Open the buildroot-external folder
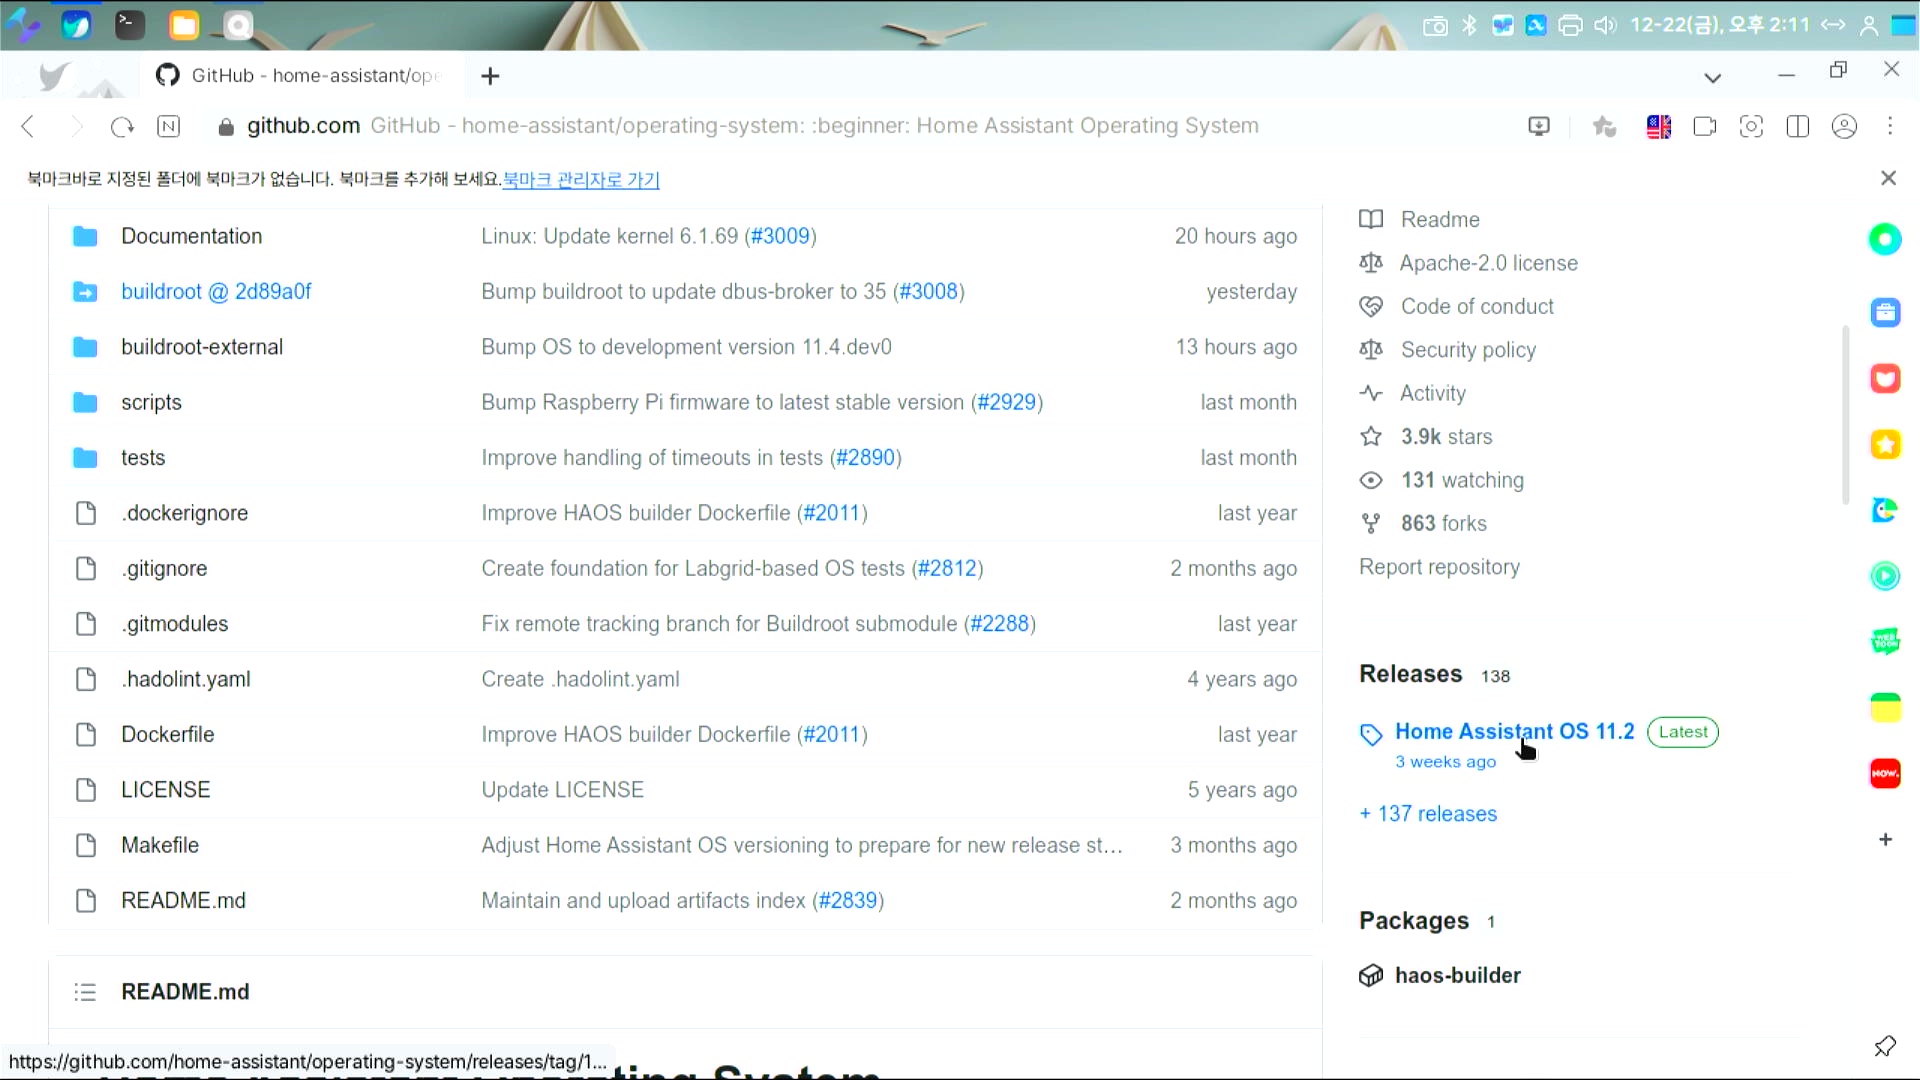 202,347
